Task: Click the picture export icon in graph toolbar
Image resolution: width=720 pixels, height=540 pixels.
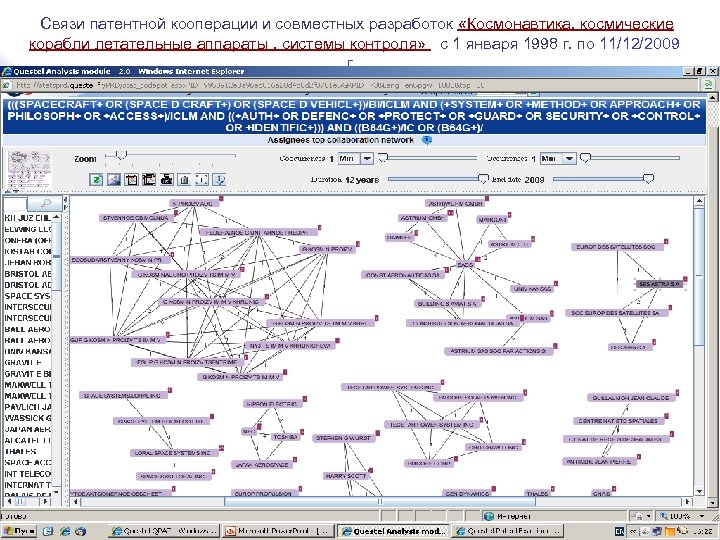Action: (113, 180)
